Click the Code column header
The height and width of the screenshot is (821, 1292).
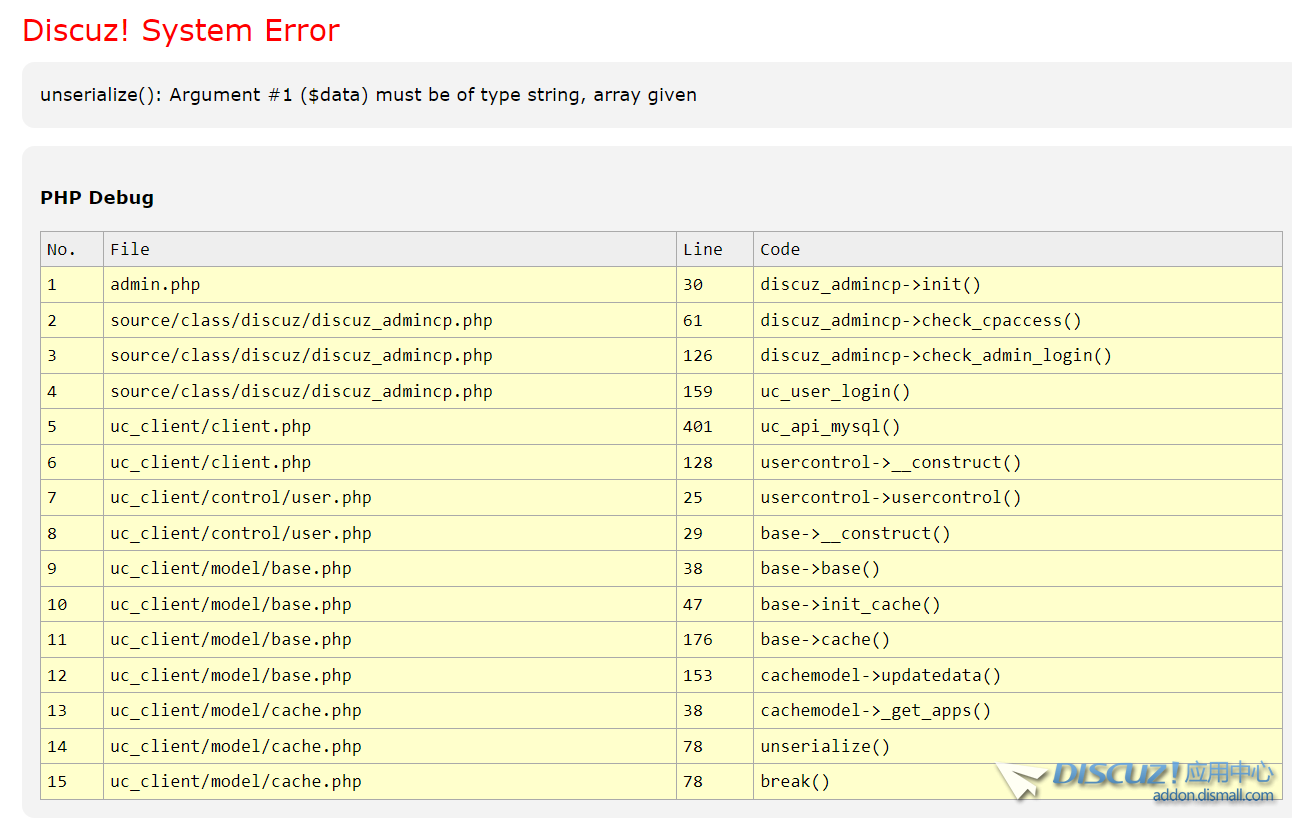pyautogui.click(x=780, y=249)
